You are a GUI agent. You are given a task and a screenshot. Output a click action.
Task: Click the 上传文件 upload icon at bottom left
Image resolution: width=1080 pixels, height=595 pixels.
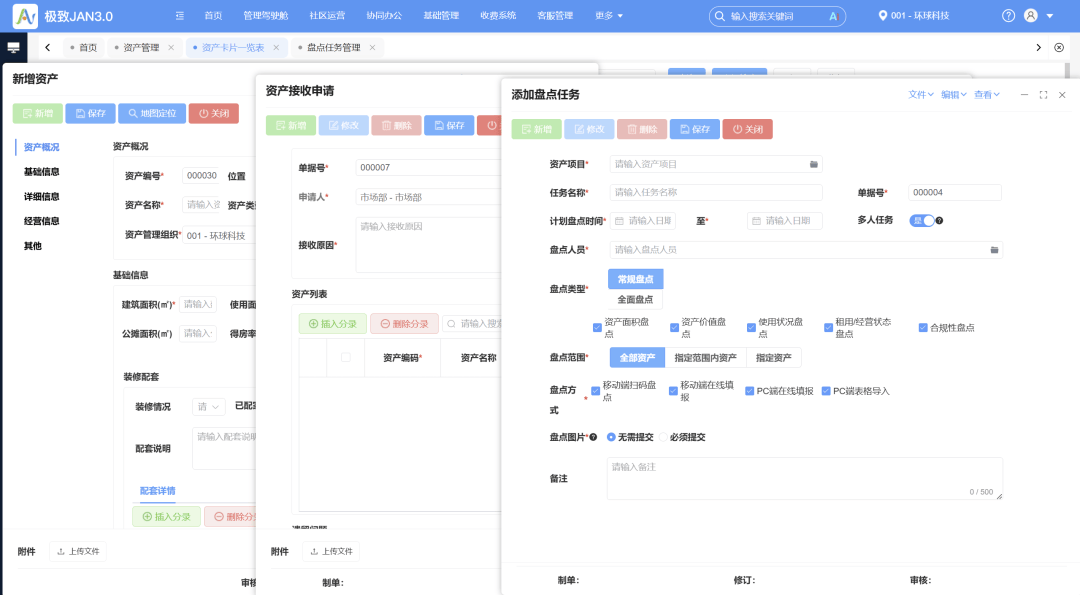[x=63, y=551]
